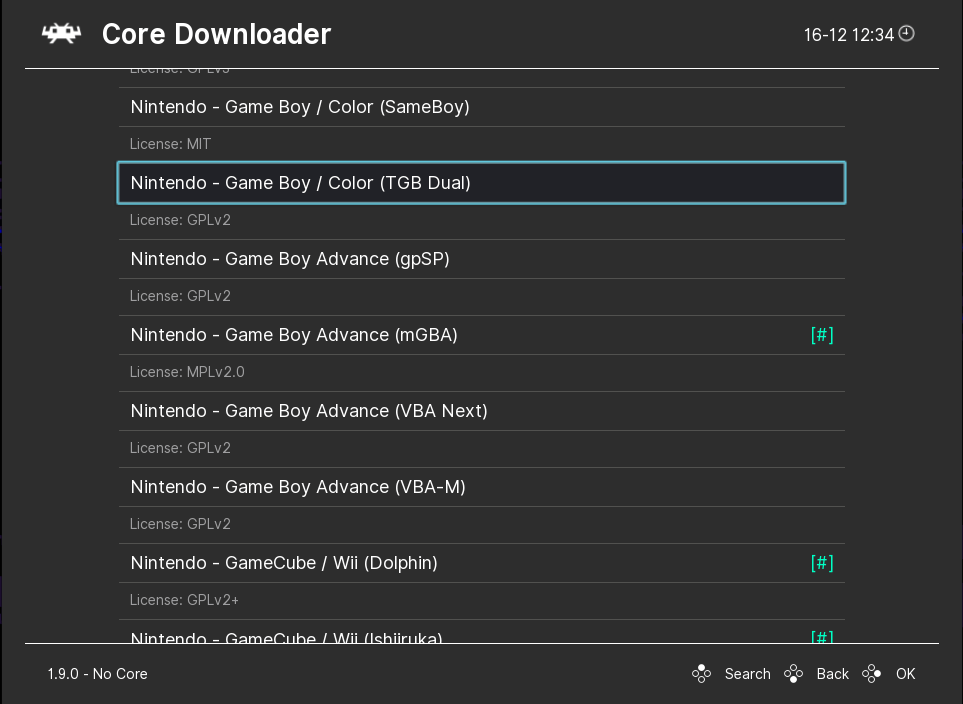Click the OK gamepad button icon

[871, 674]
